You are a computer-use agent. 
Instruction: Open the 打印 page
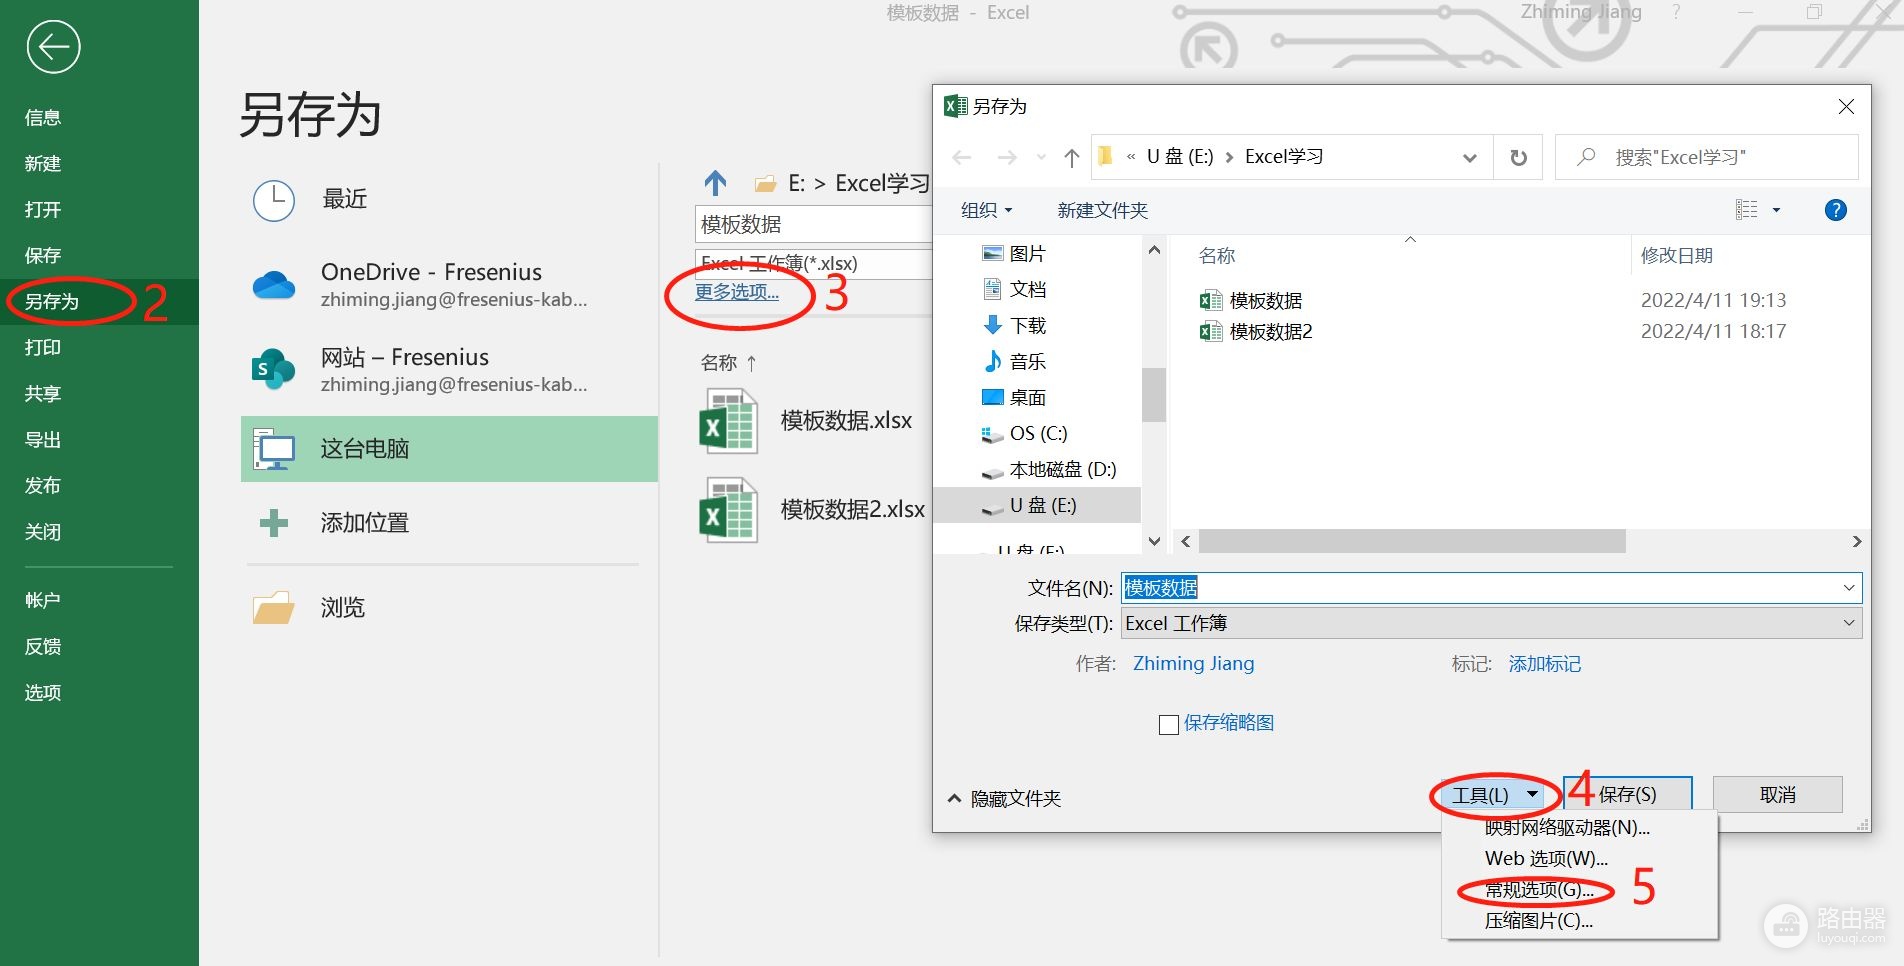(x=43, y=347)
